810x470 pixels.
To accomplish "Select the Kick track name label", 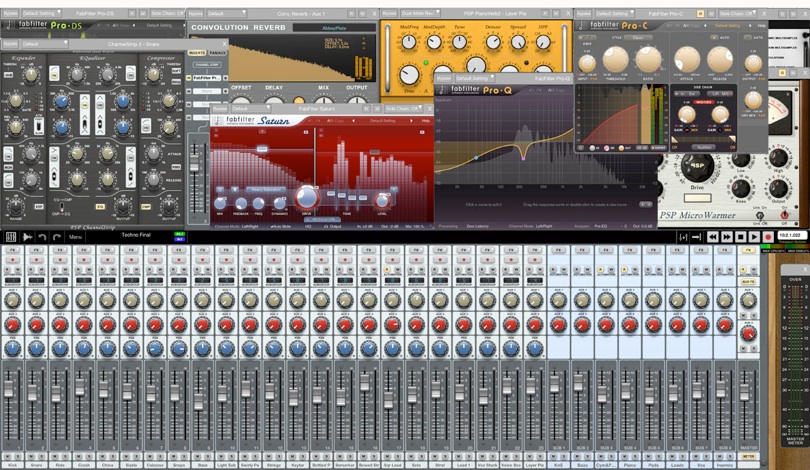I will coord(12,465).
